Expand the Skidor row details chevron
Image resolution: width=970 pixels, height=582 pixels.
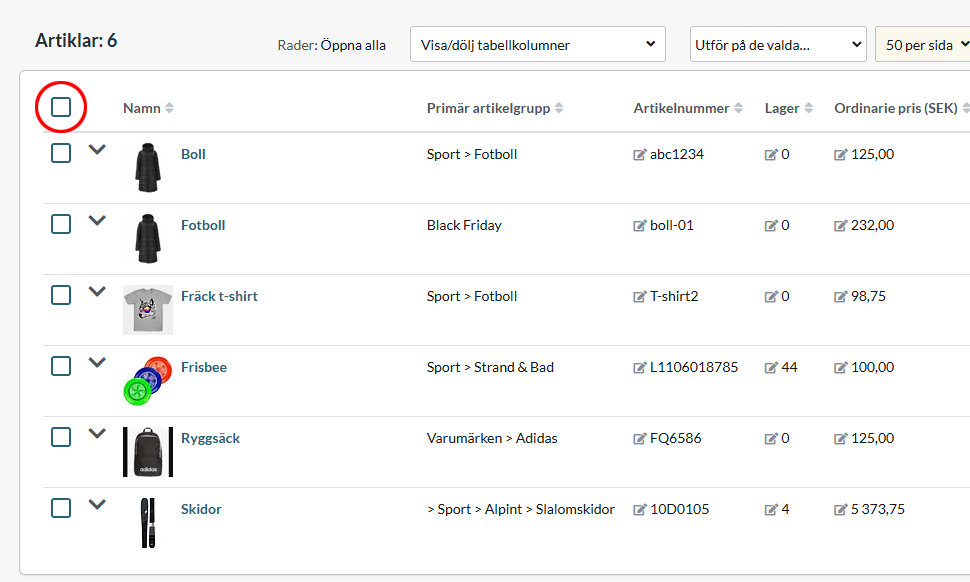[97, 505]
